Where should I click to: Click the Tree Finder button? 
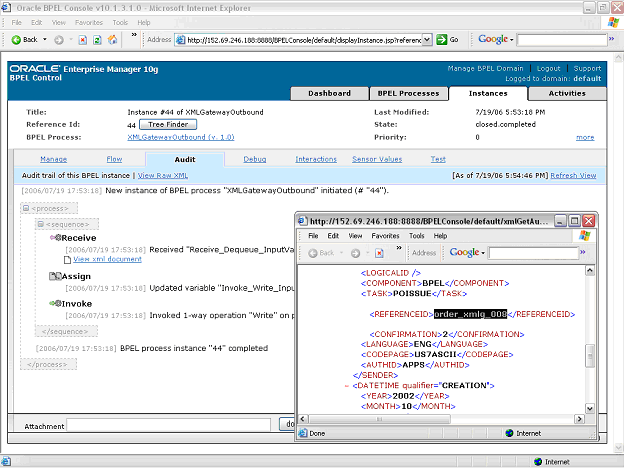coord(168,125)
